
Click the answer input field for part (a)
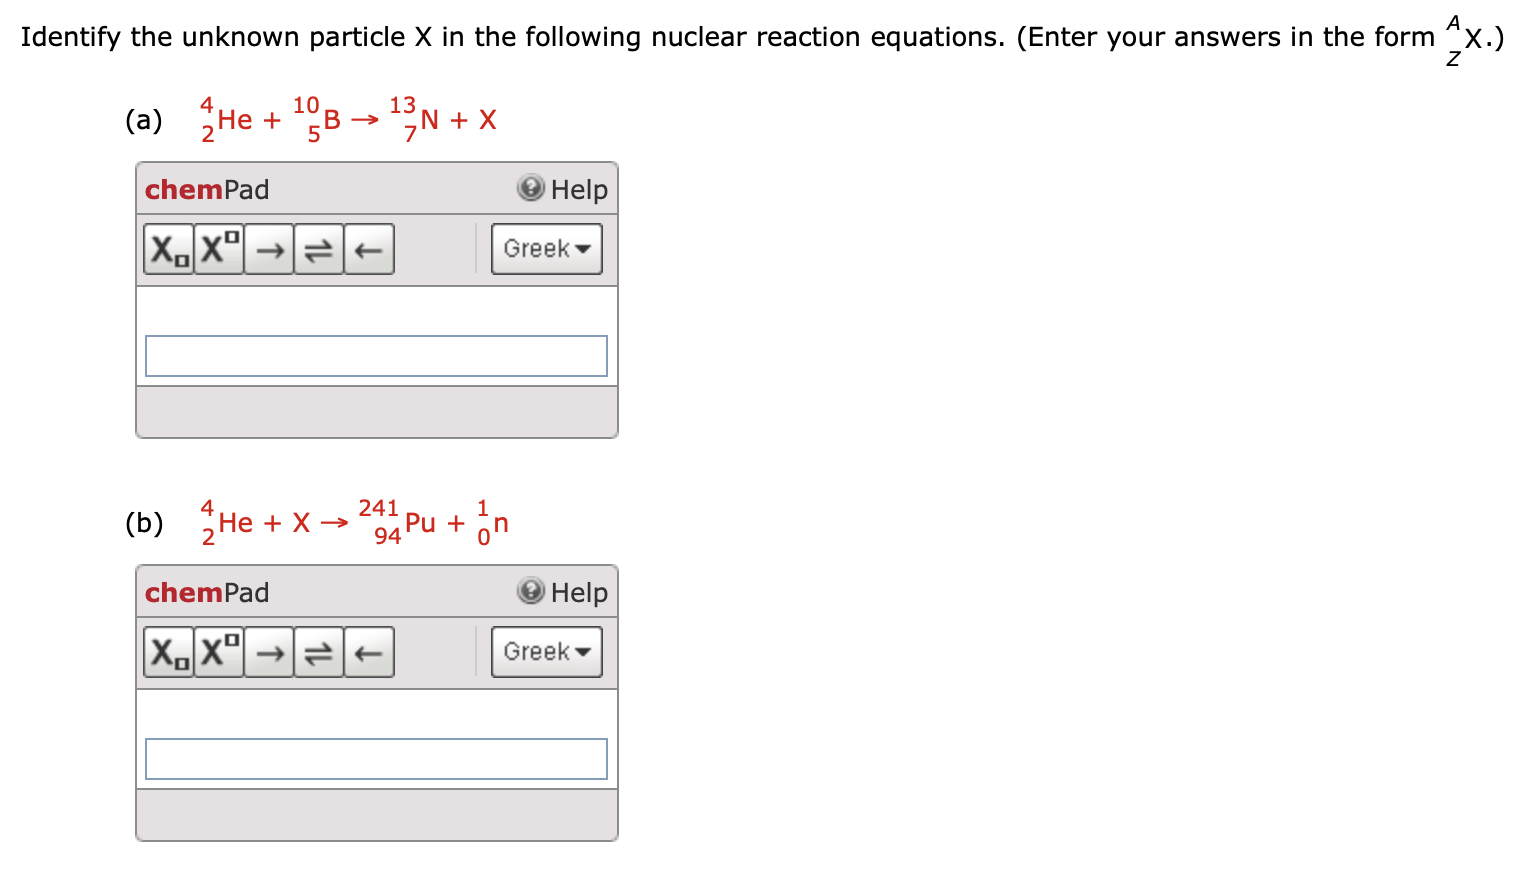coord(377,355)
